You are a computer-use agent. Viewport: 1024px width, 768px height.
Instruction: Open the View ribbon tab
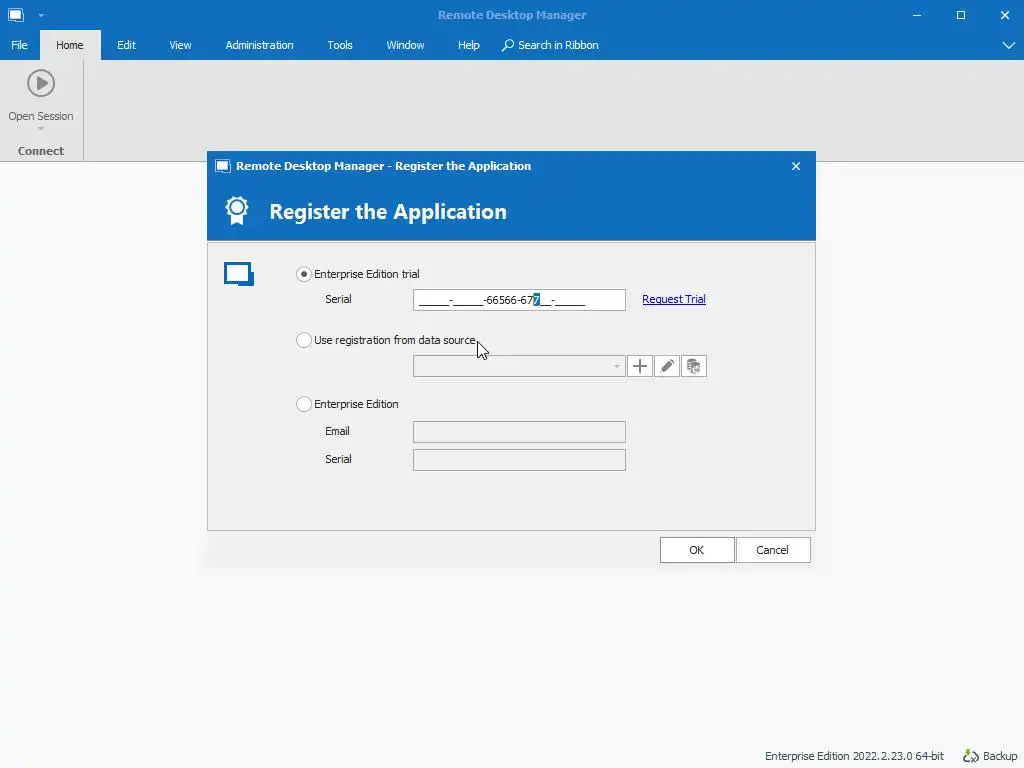pos(180,45)
